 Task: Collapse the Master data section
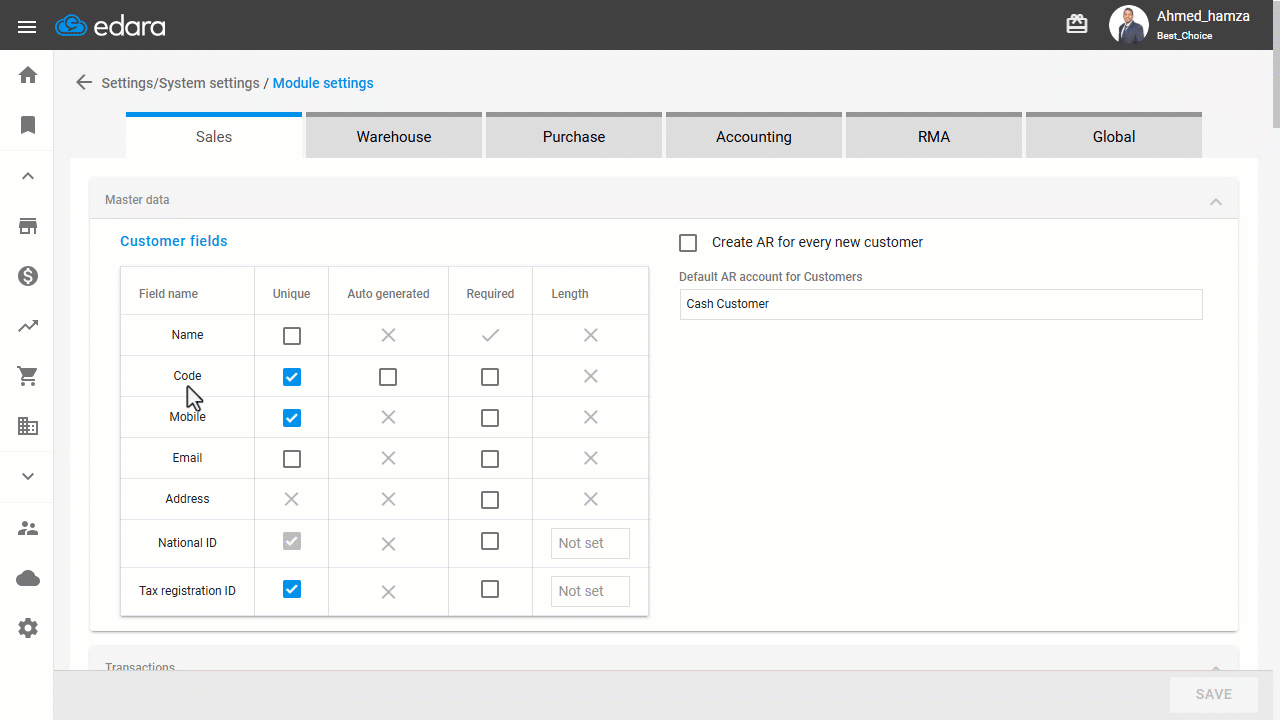[x=1216, y=201]
